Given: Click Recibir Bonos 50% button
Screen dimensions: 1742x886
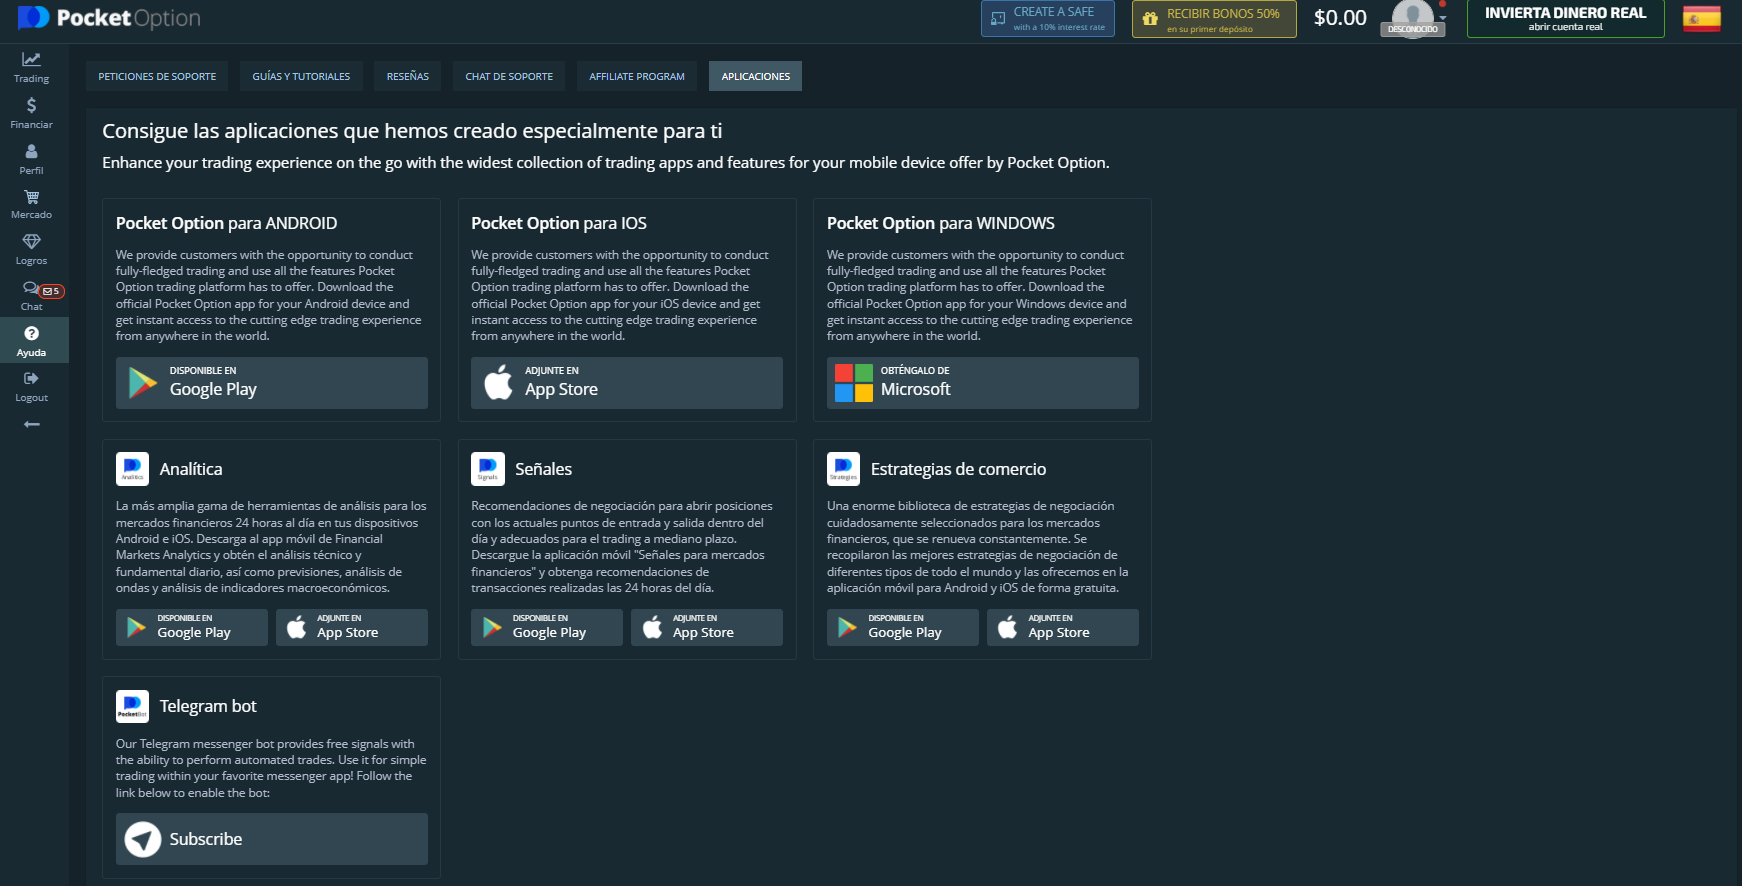Looking at the screenshot, I should pos(1214,19).
